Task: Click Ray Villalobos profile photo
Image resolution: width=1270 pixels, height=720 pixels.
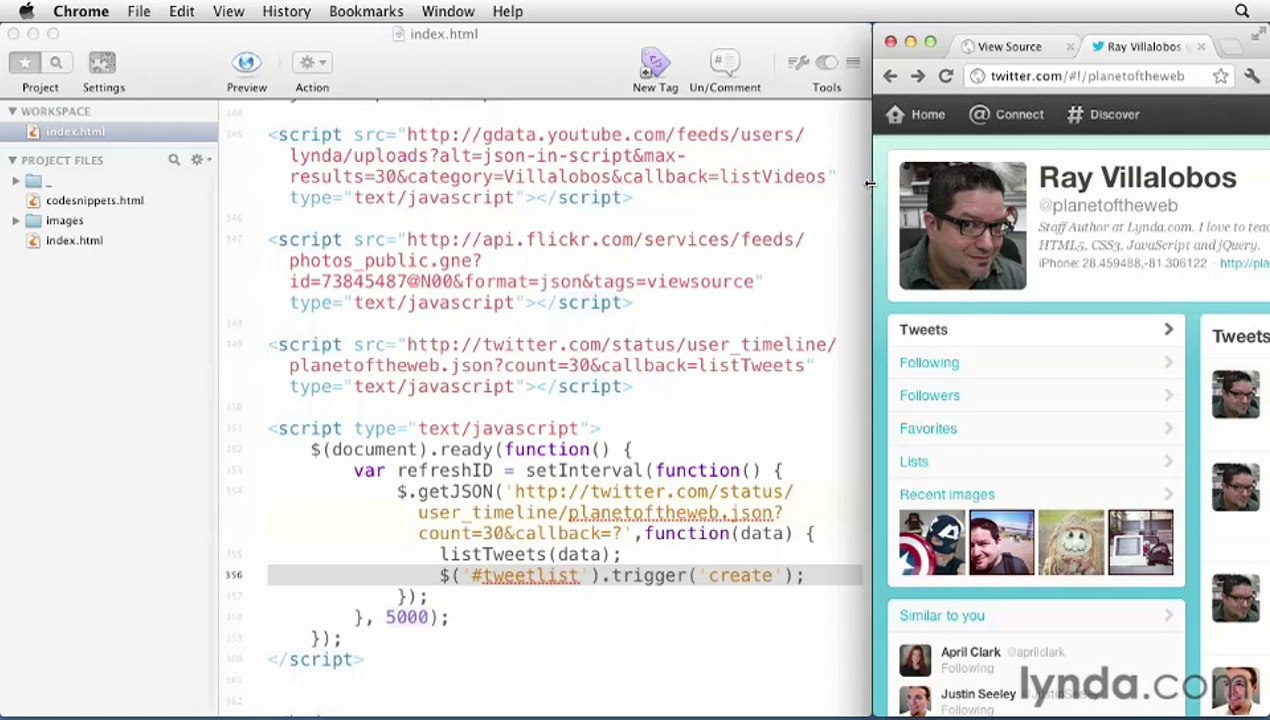Action: [962, 226]
